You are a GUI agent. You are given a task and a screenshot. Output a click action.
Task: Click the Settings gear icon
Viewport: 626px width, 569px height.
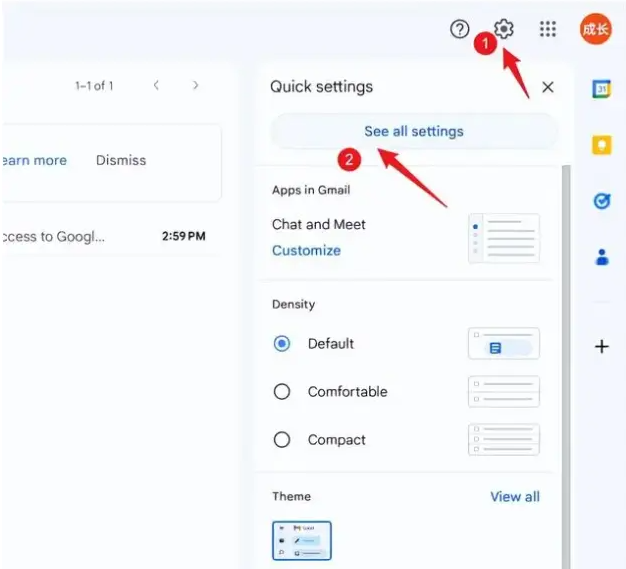tap(504, 29)
